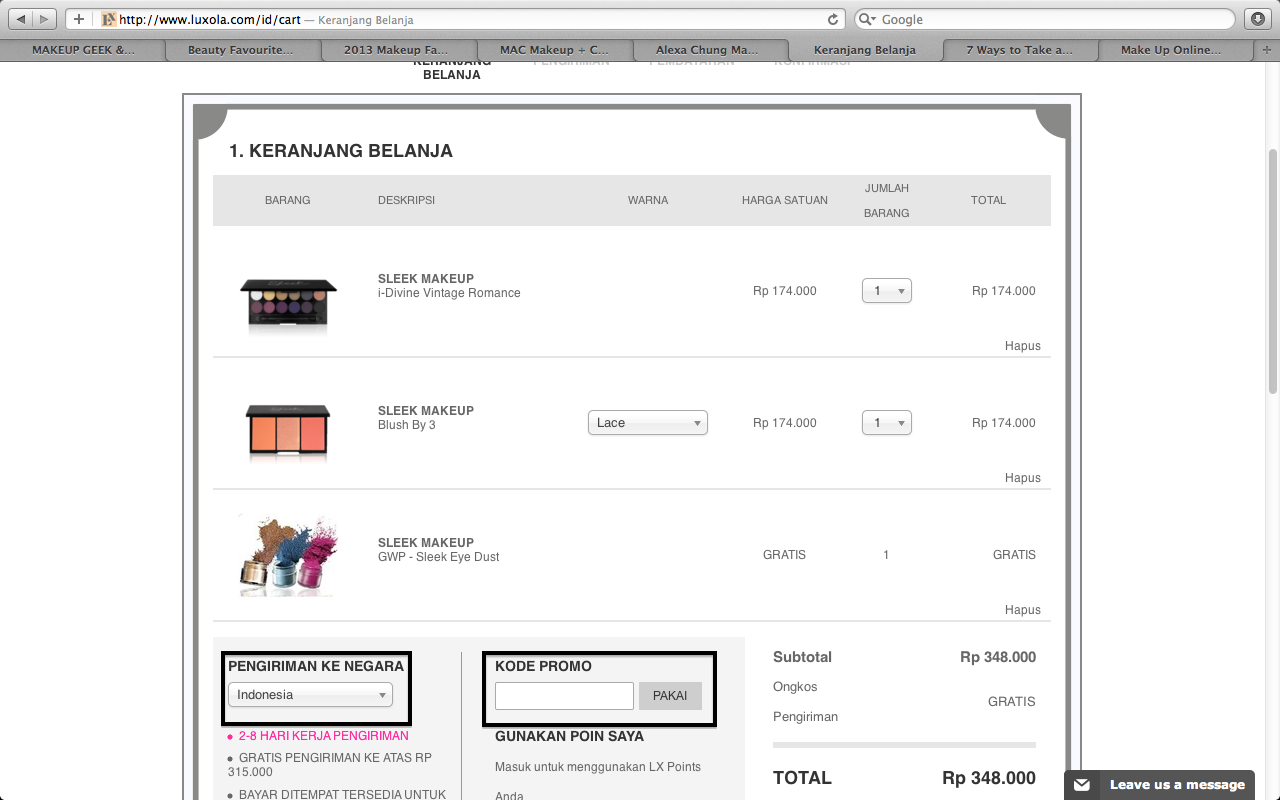Switch to 7 Ways to Take a... tab

tap(1019, 49)
